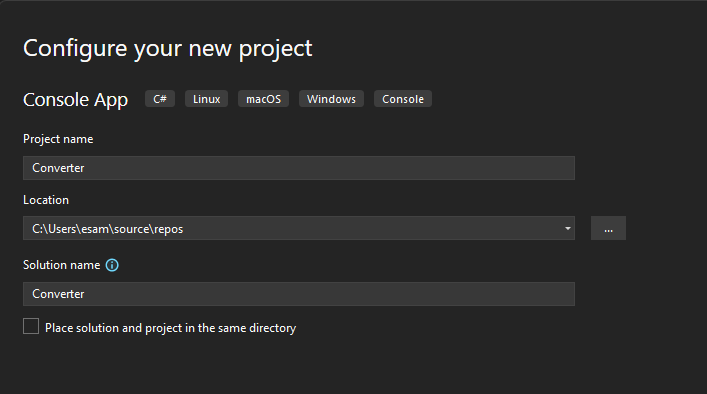Place cursor after "repos" in Location path
This screenshot has width=707, height=394.
[184, 229]
